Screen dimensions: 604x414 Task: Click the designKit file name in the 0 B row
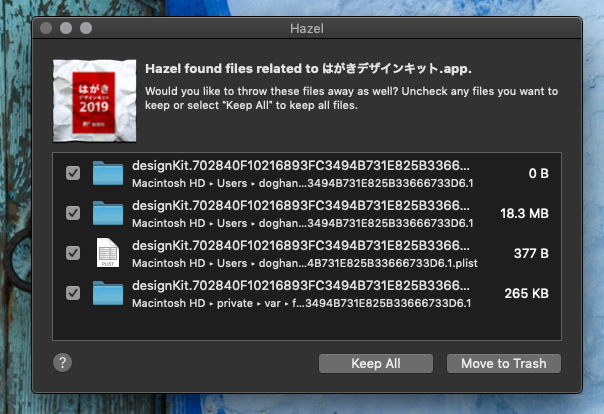[x=301, y=166]
